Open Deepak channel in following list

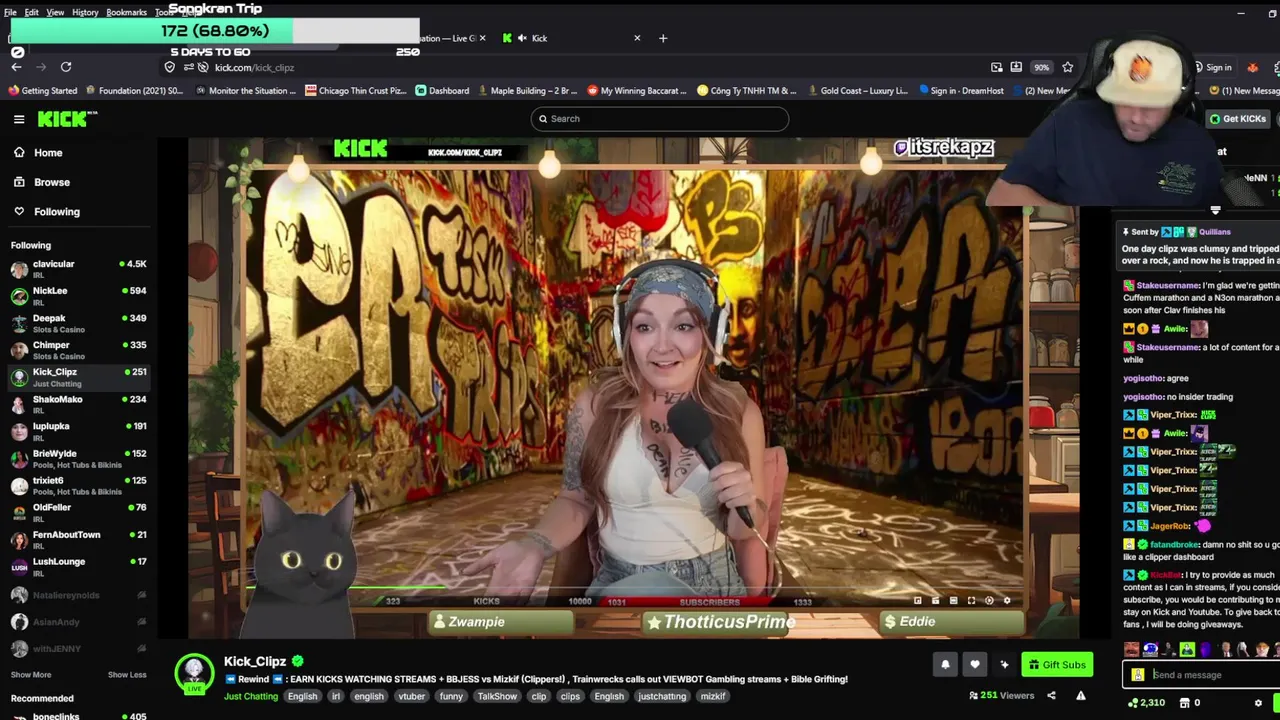click(78, 323)
